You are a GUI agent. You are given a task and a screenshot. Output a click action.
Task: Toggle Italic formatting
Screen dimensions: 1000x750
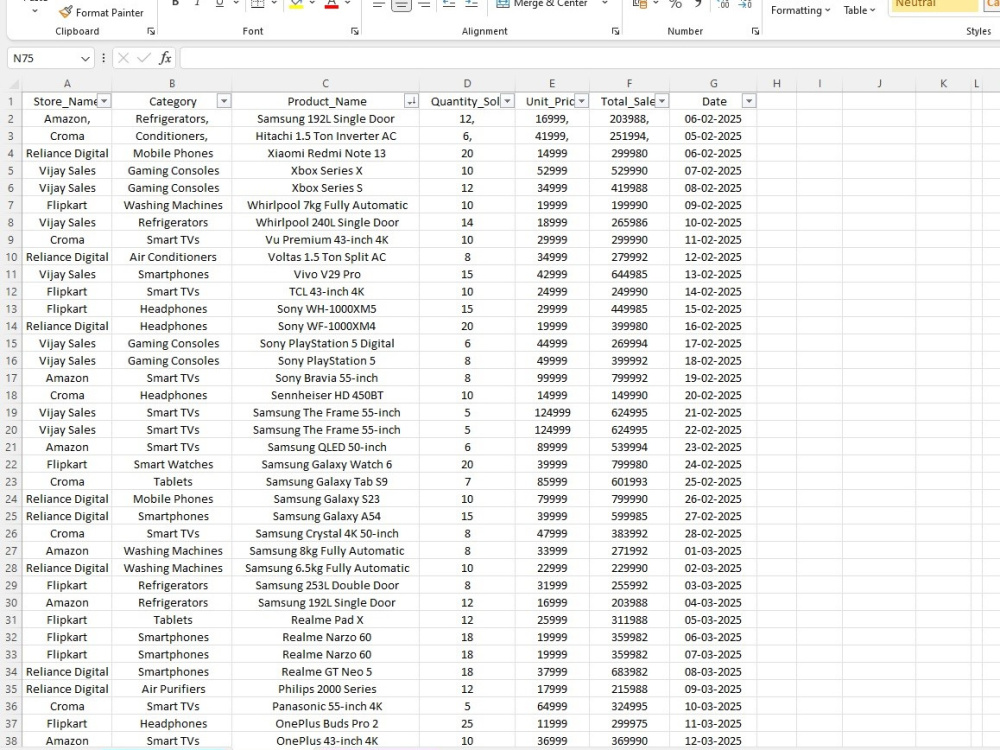pos(197,3)
